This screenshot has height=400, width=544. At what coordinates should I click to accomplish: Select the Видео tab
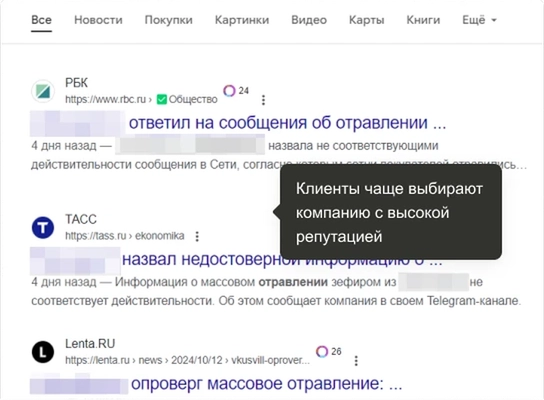click(x=309, y=20)
